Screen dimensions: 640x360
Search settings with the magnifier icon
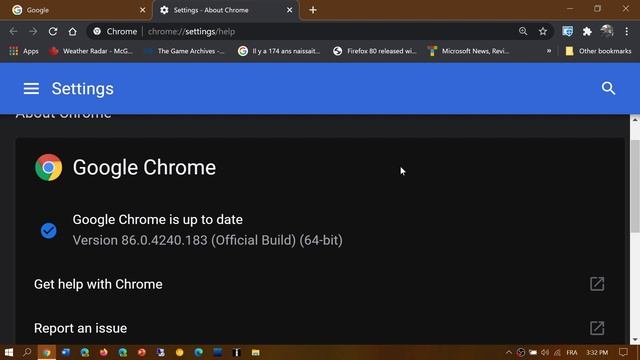pyautogui.click(x=608, y=88)
